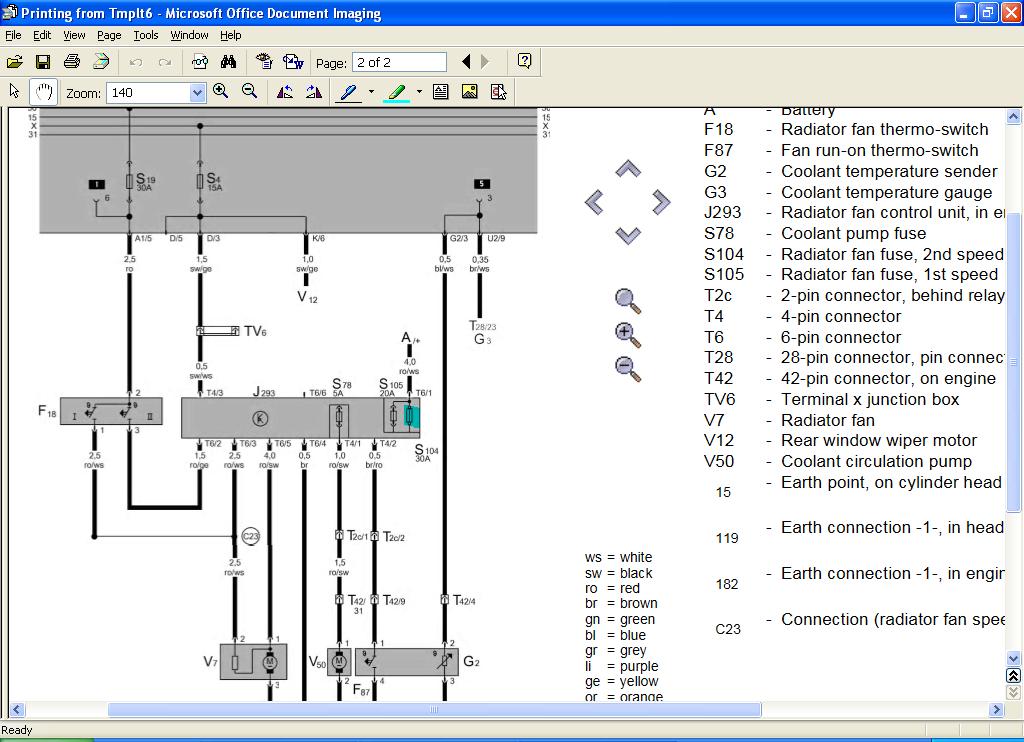Activate the Select arrow tool
Viewport: 1024px width, 742px height.
(x=15, y=92)
